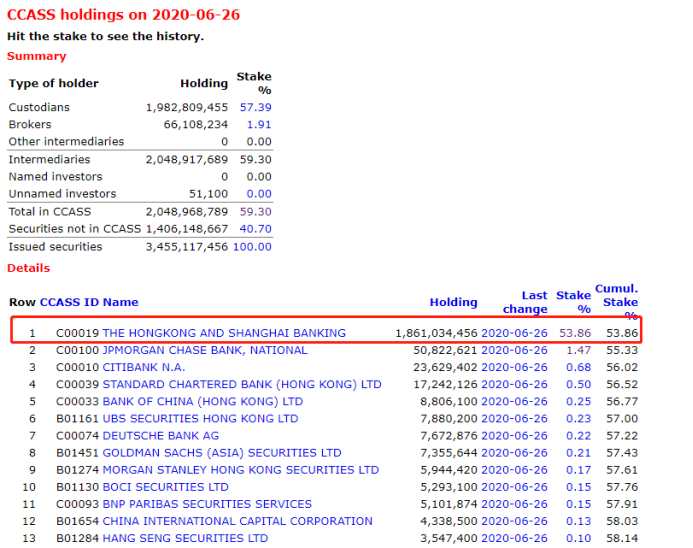Open Bank of China (Hong Kong) Ltd
693x548 pixels.
[202, 401]
